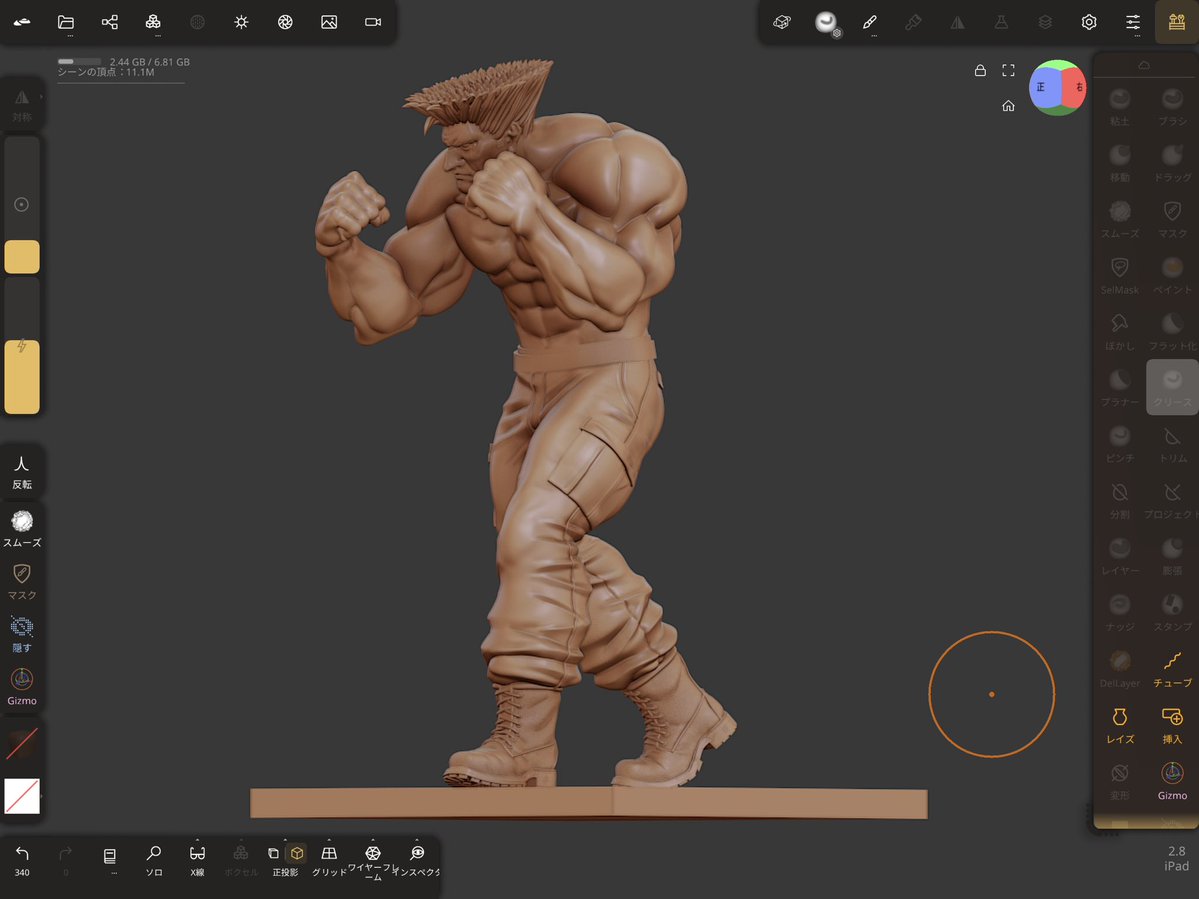Select the クリース (Crease) tool
The height and width of the screenshot is (899, 1199).
click(1172, 388)
